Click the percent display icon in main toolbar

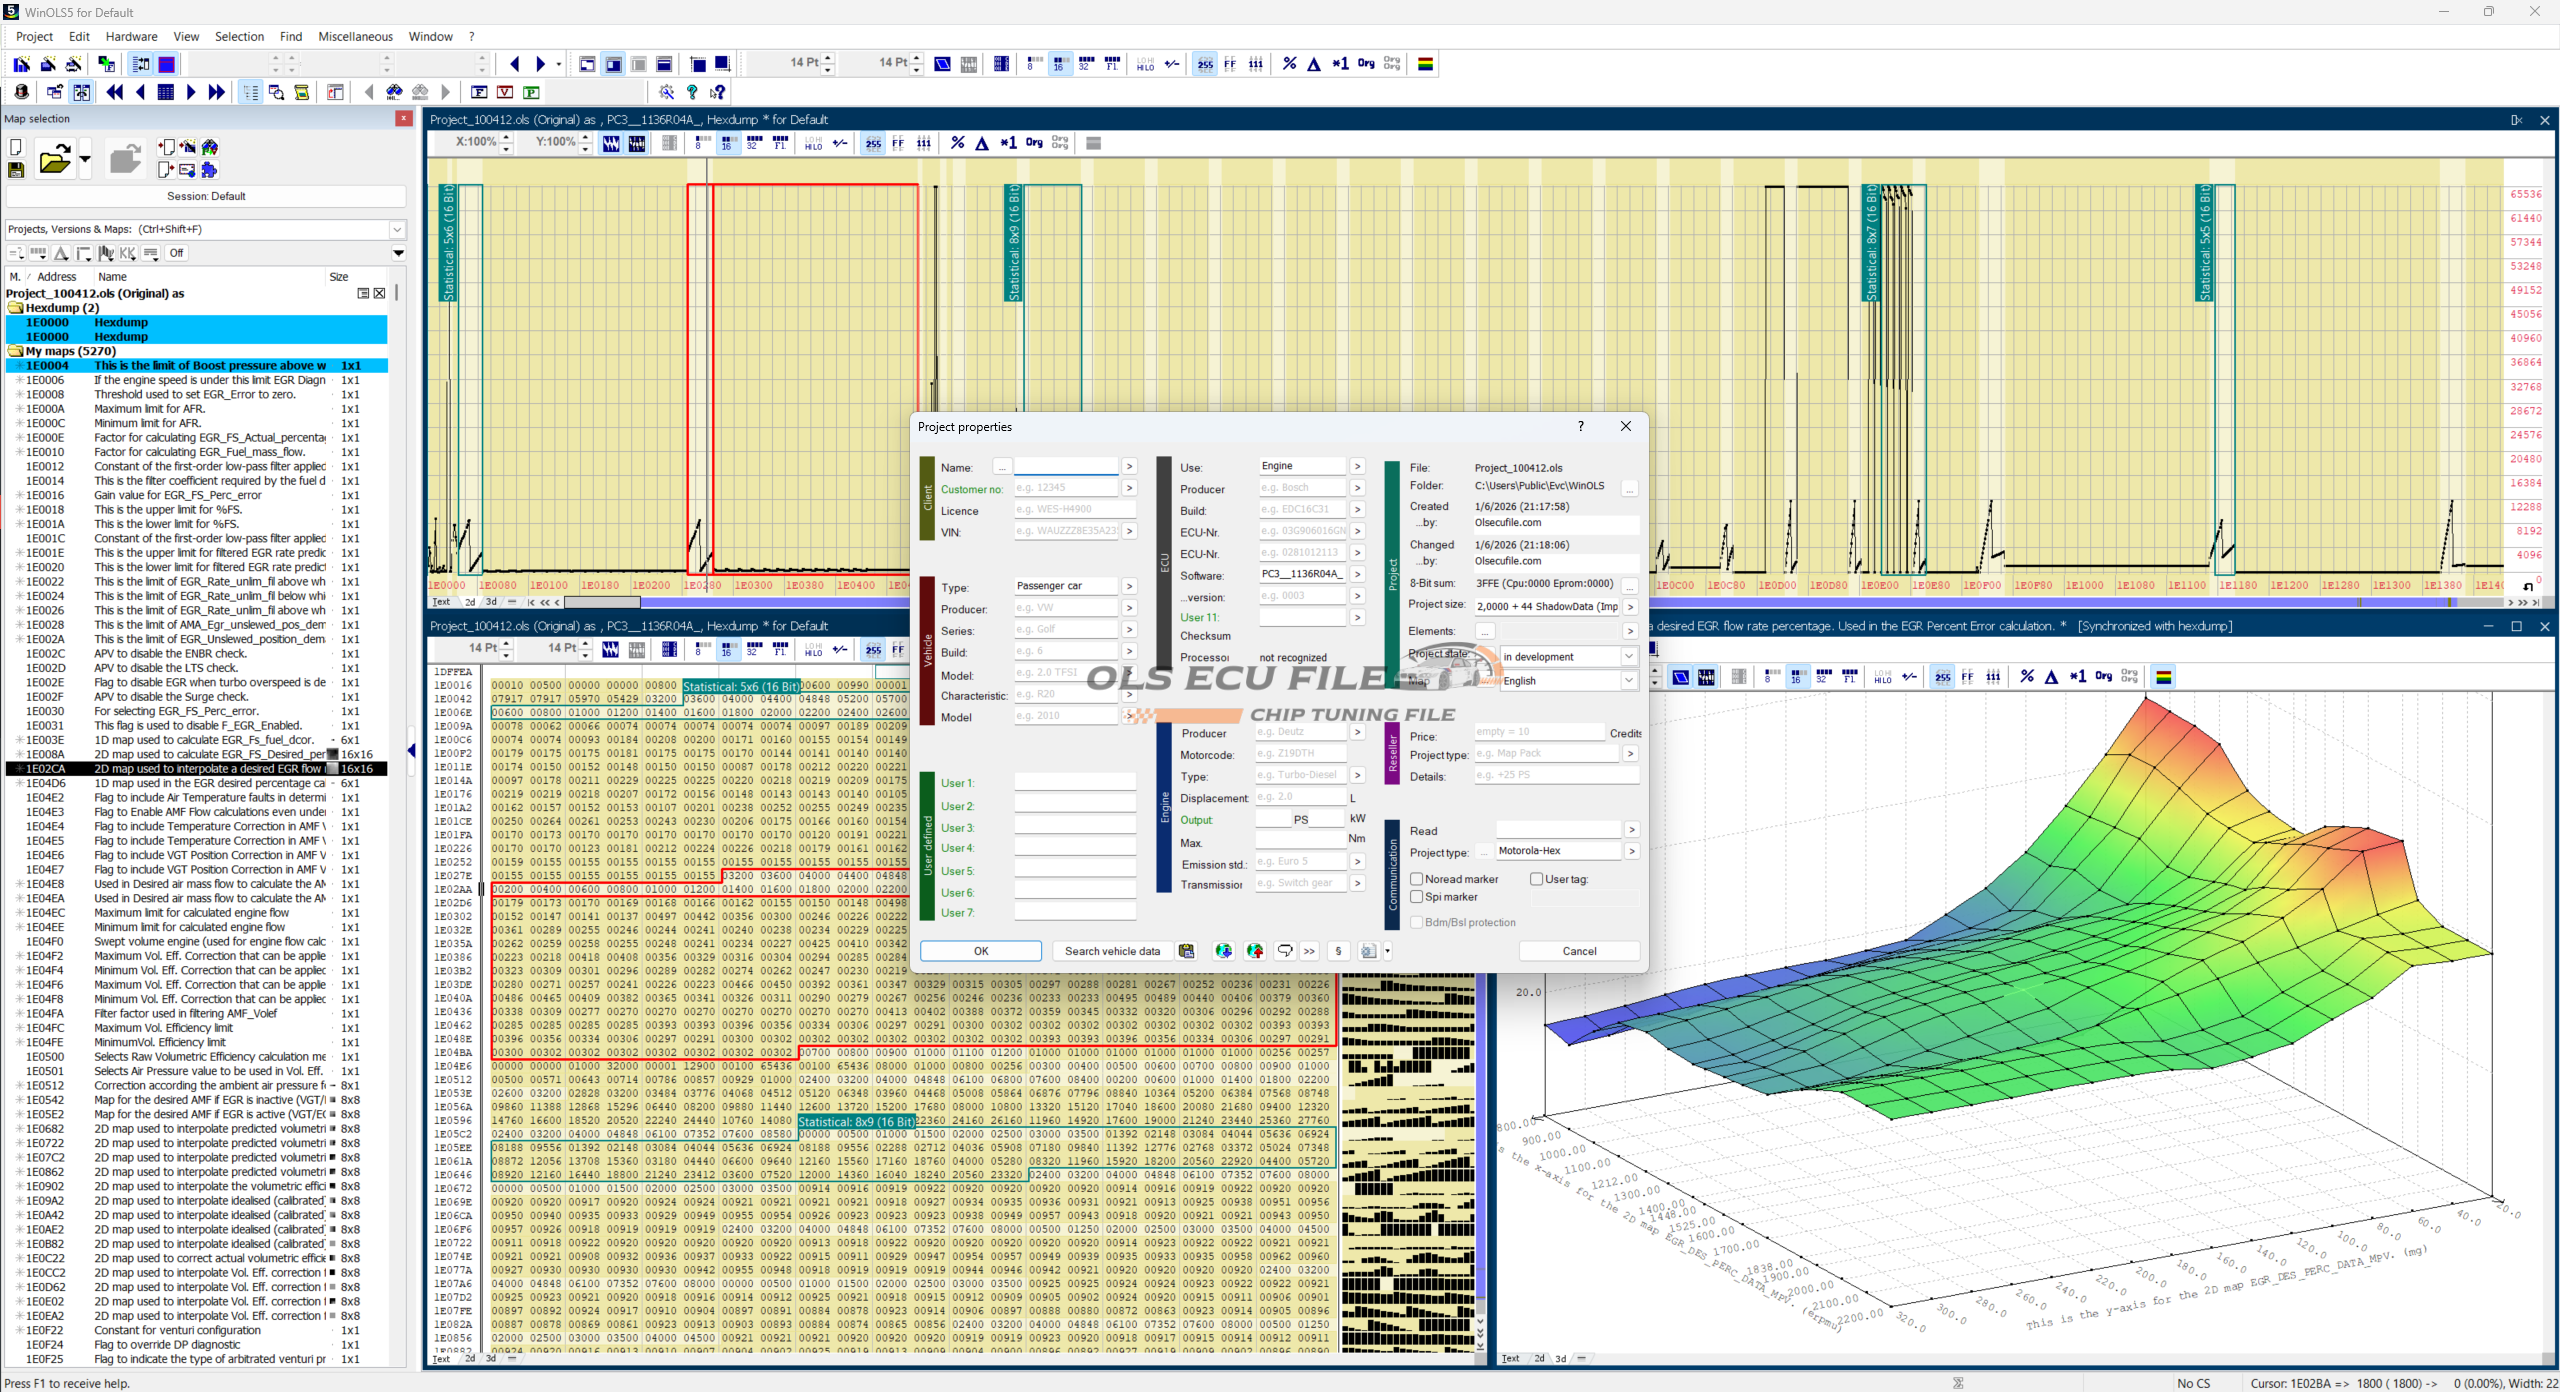pyautogui.click(x=1289, y=64)
